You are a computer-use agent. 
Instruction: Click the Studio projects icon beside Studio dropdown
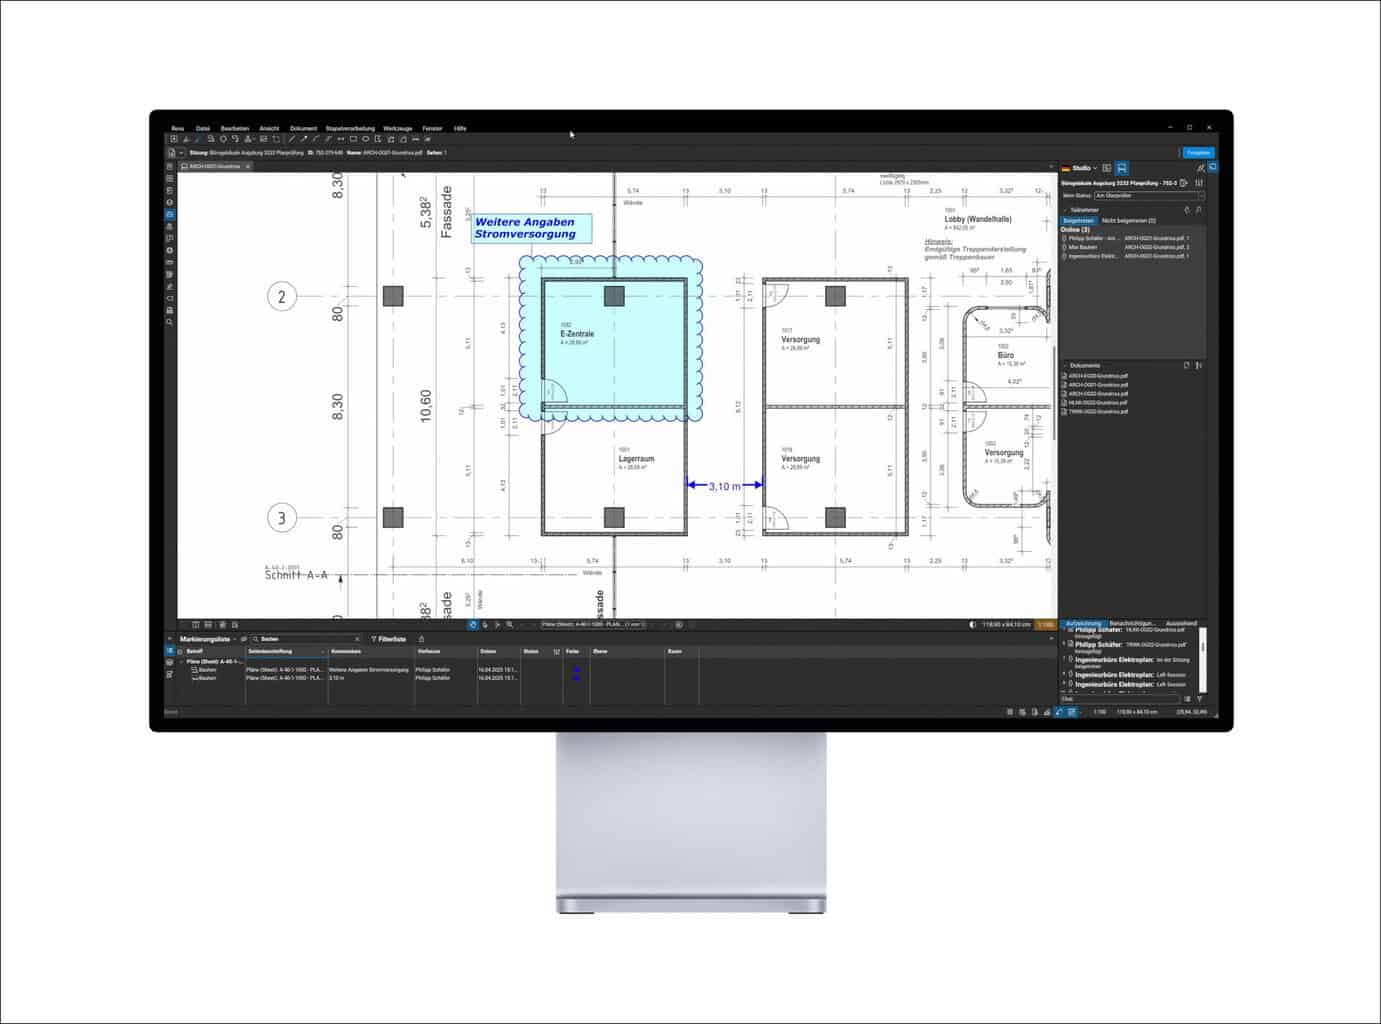click(1107, 168)
